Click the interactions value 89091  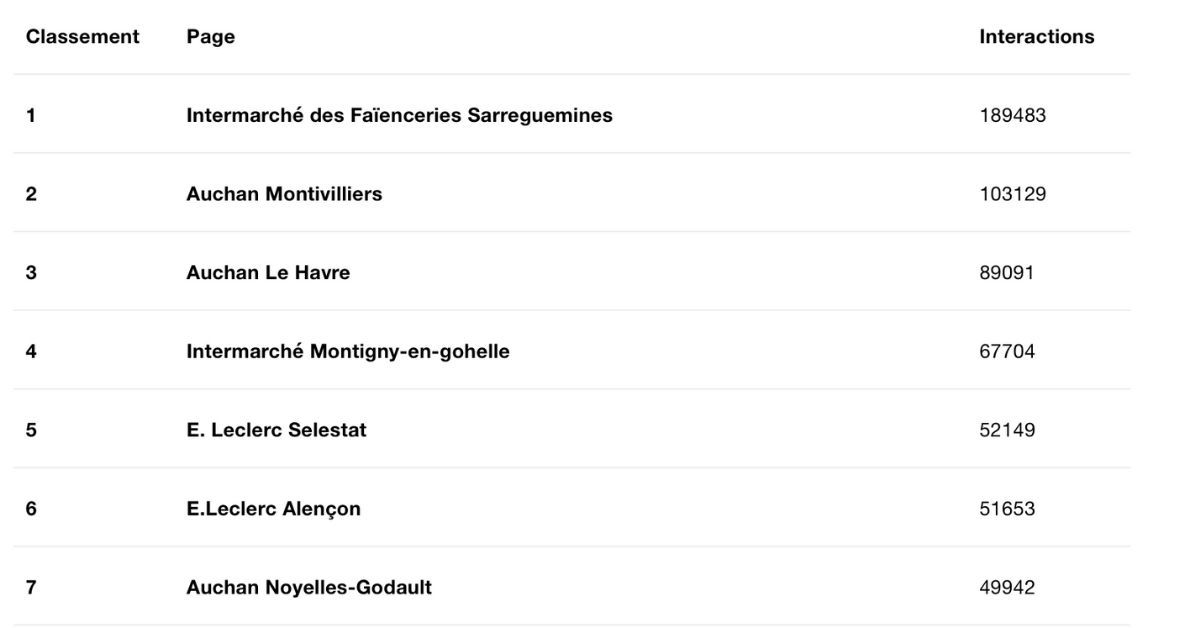1006,272
